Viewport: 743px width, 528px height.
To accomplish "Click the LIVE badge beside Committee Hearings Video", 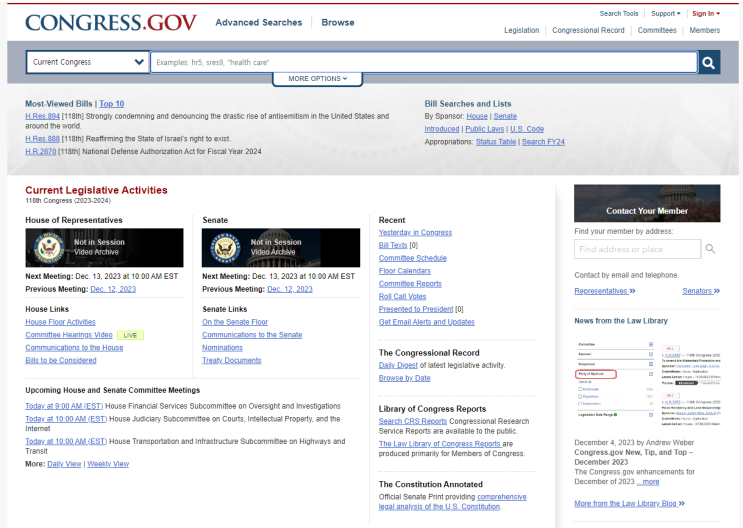I will point(130,335).
